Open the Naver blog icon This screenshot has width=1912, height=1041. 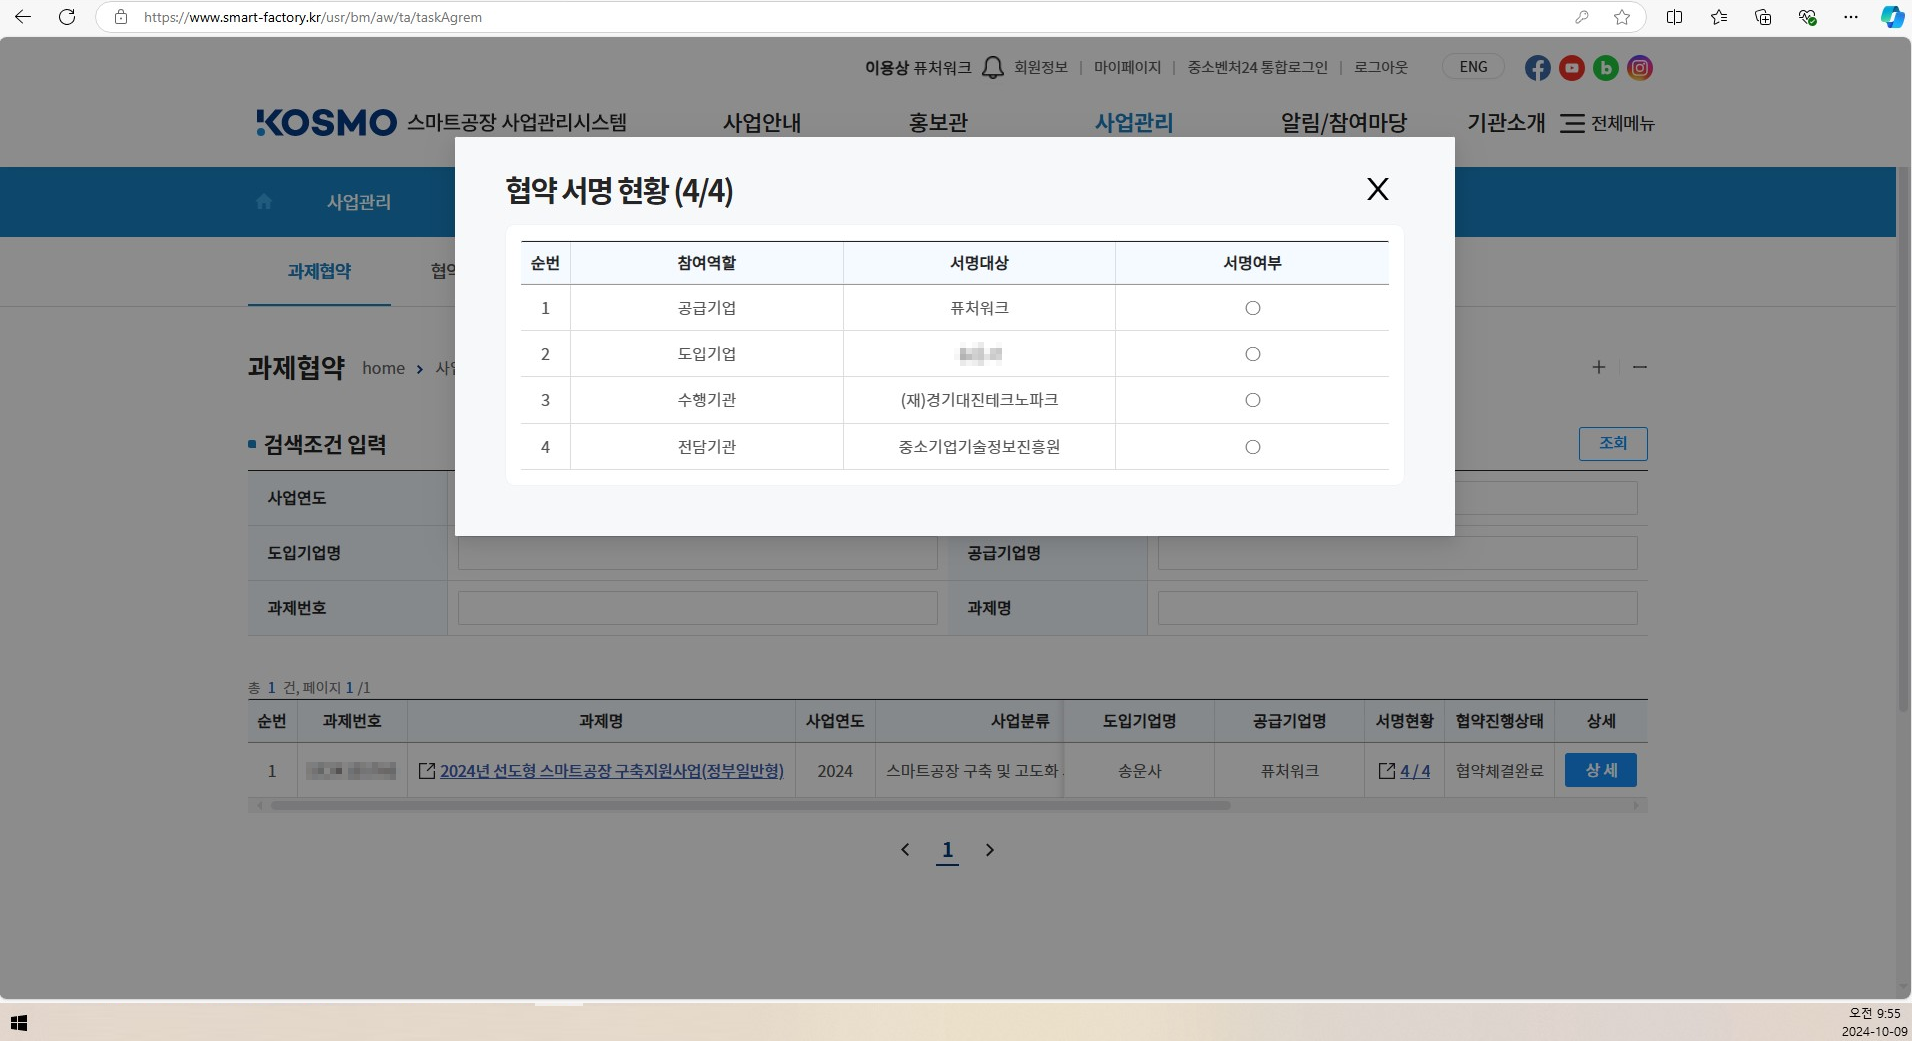click(x=1605, y=67)
